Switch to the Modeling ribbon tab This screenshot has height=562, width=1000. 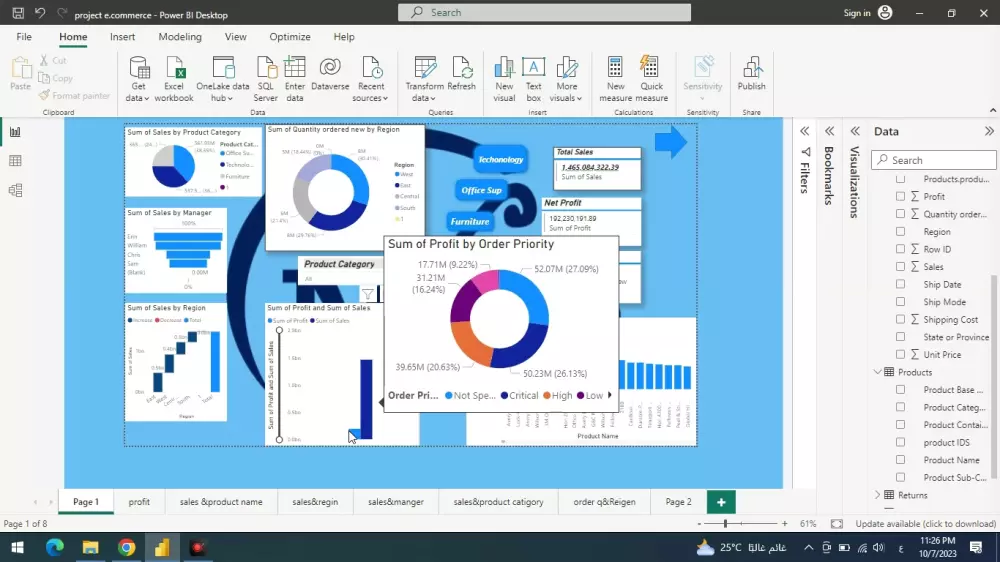pyautogui.click(x=180, y=37)
